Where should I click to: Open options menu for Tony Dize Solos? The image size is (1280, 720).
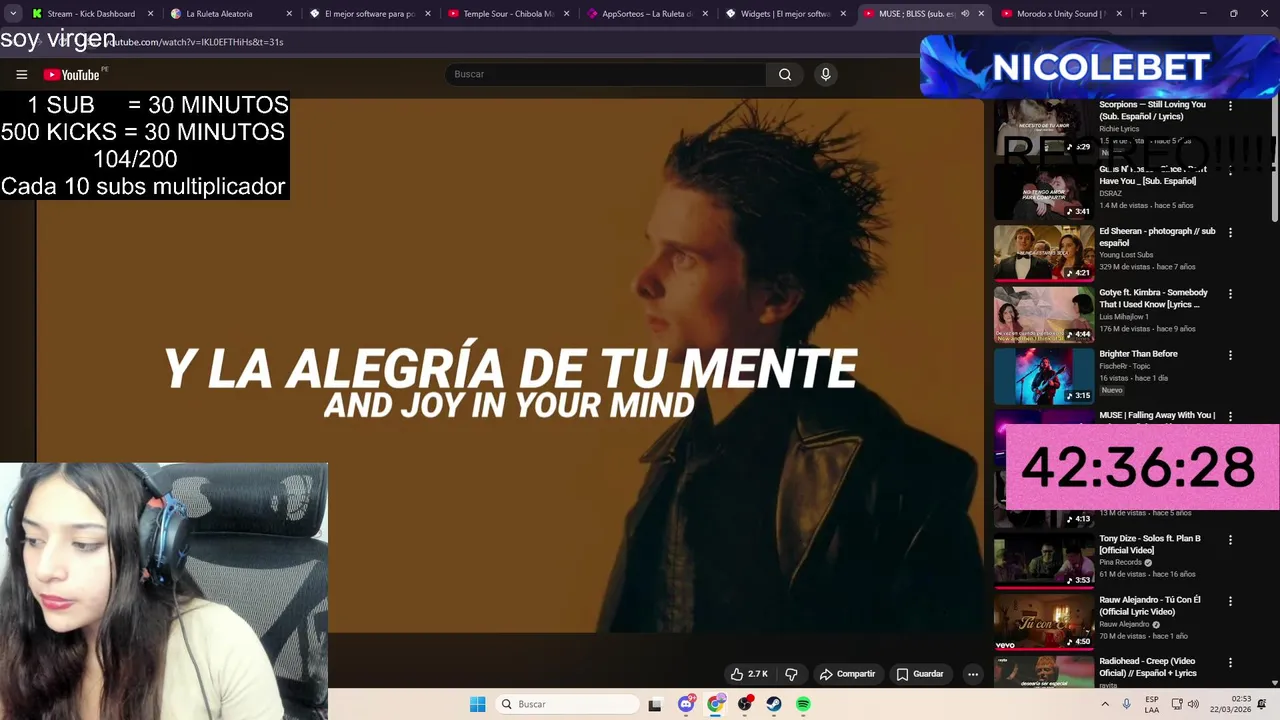point(1230,540)
